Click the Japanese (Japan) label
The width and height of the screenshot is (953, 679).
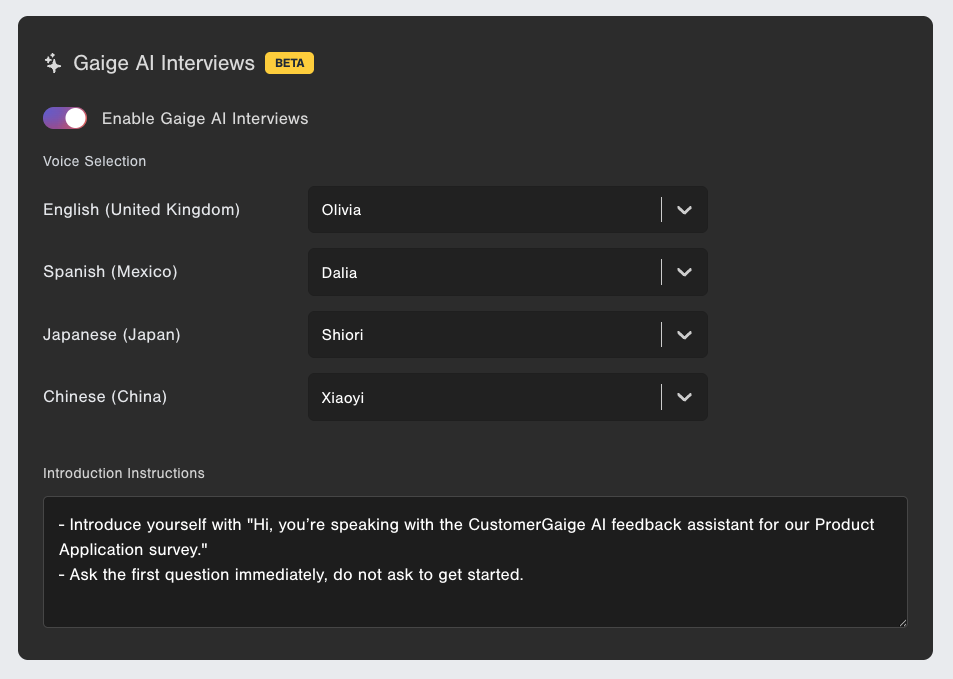[x=112, y=335]
